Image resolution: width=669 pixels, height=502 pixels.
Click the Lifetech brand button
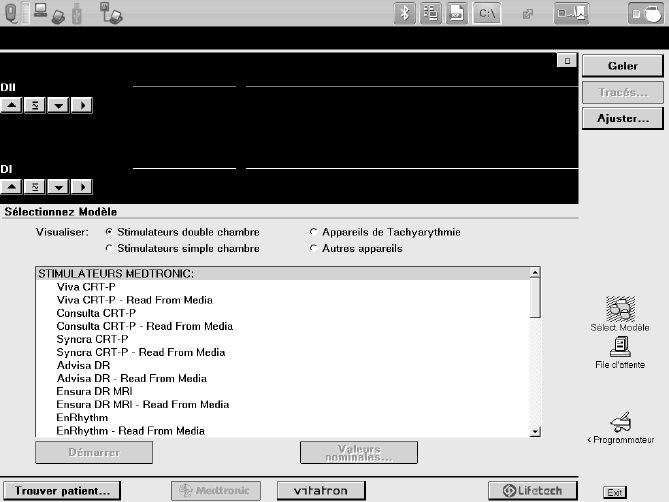point(533,490)
